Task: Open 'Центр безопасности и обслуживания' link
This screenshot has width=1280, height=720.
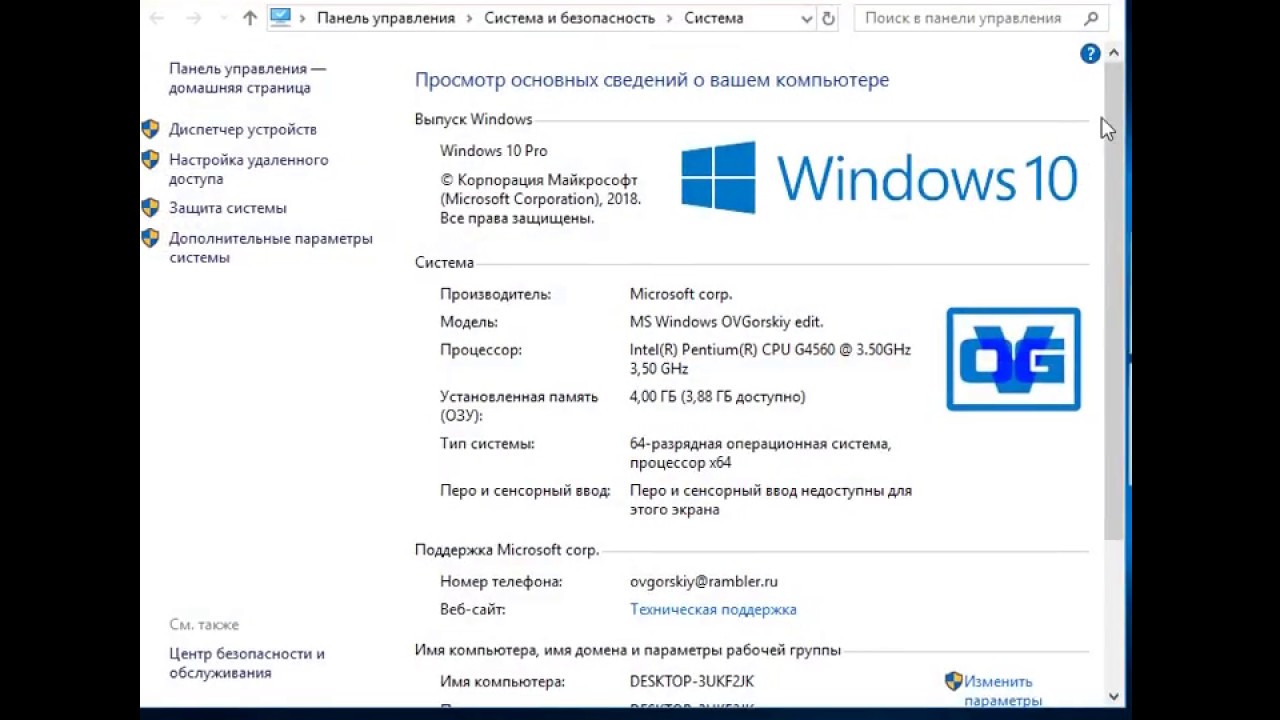Action: 246,663
